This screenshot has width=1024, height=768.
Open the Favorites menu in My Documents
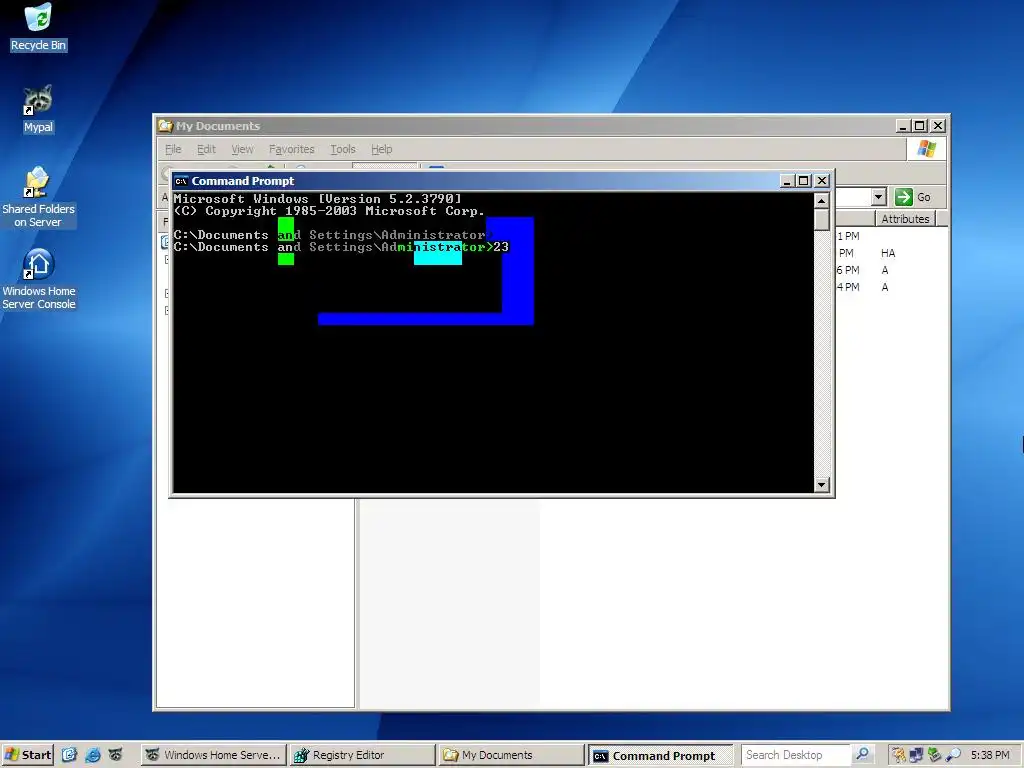(291, 150)
